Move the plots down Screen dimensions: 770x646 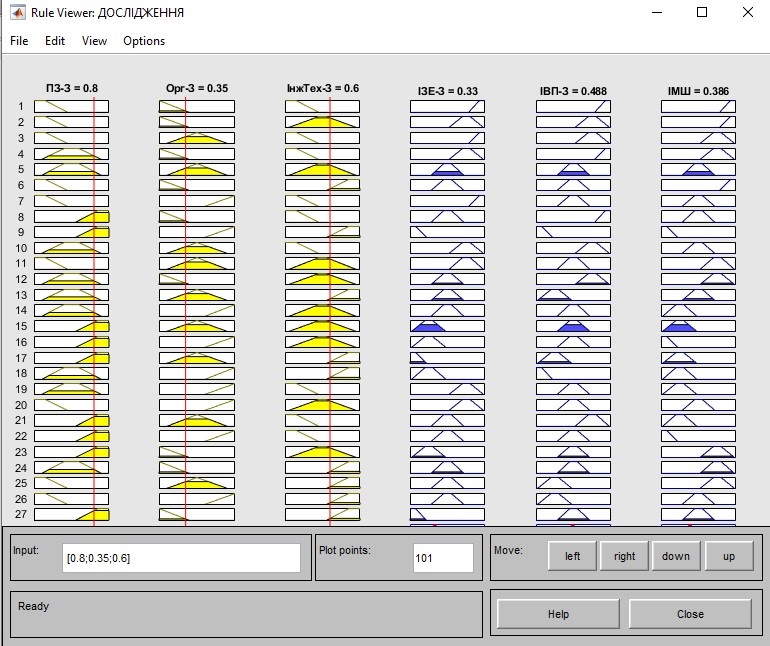[x=676, y=556]
